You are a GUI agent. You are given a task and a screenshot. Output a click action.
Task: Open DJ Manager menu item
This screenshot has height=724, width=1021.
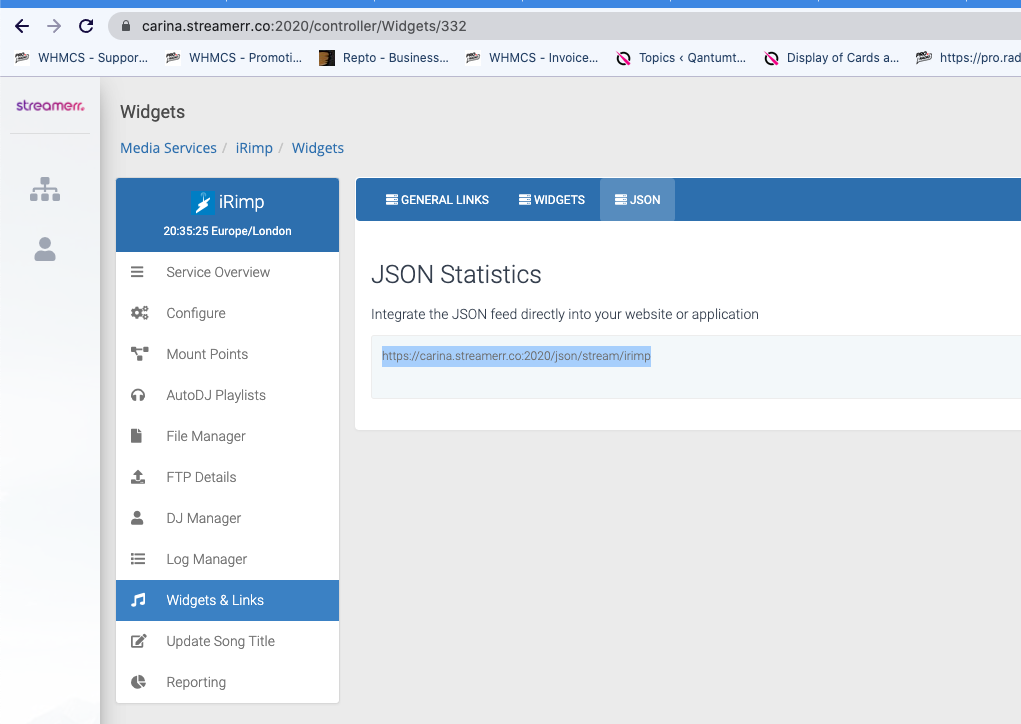[227, 518]
